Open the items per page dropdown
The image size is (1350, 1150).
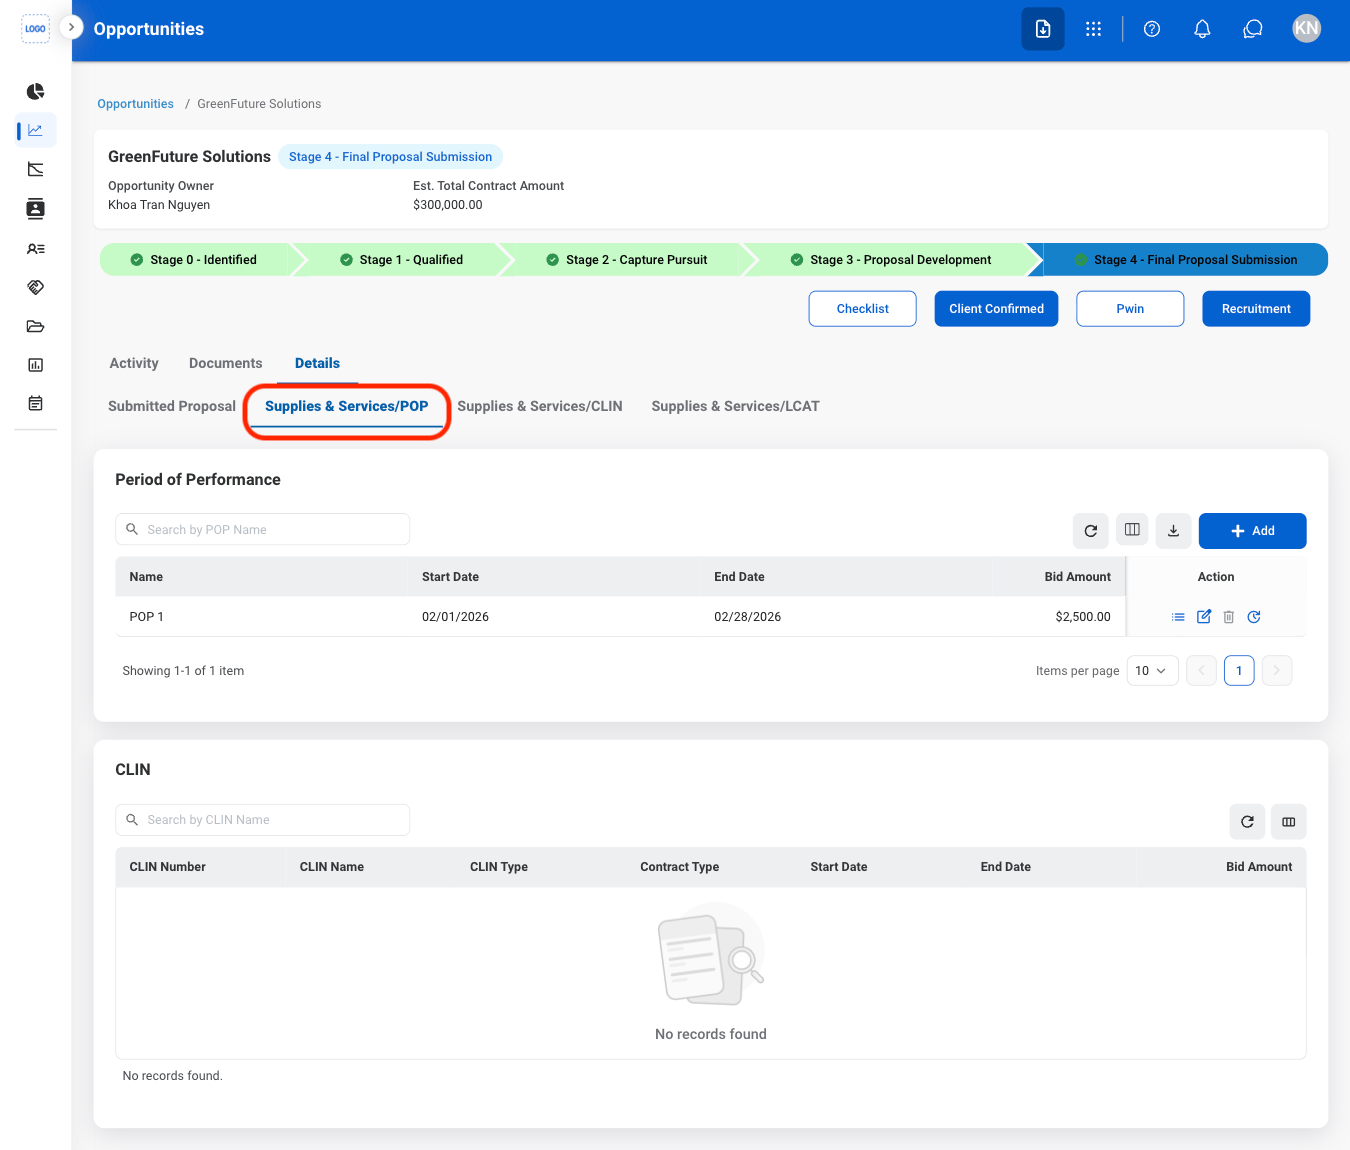coord(1152,671)
